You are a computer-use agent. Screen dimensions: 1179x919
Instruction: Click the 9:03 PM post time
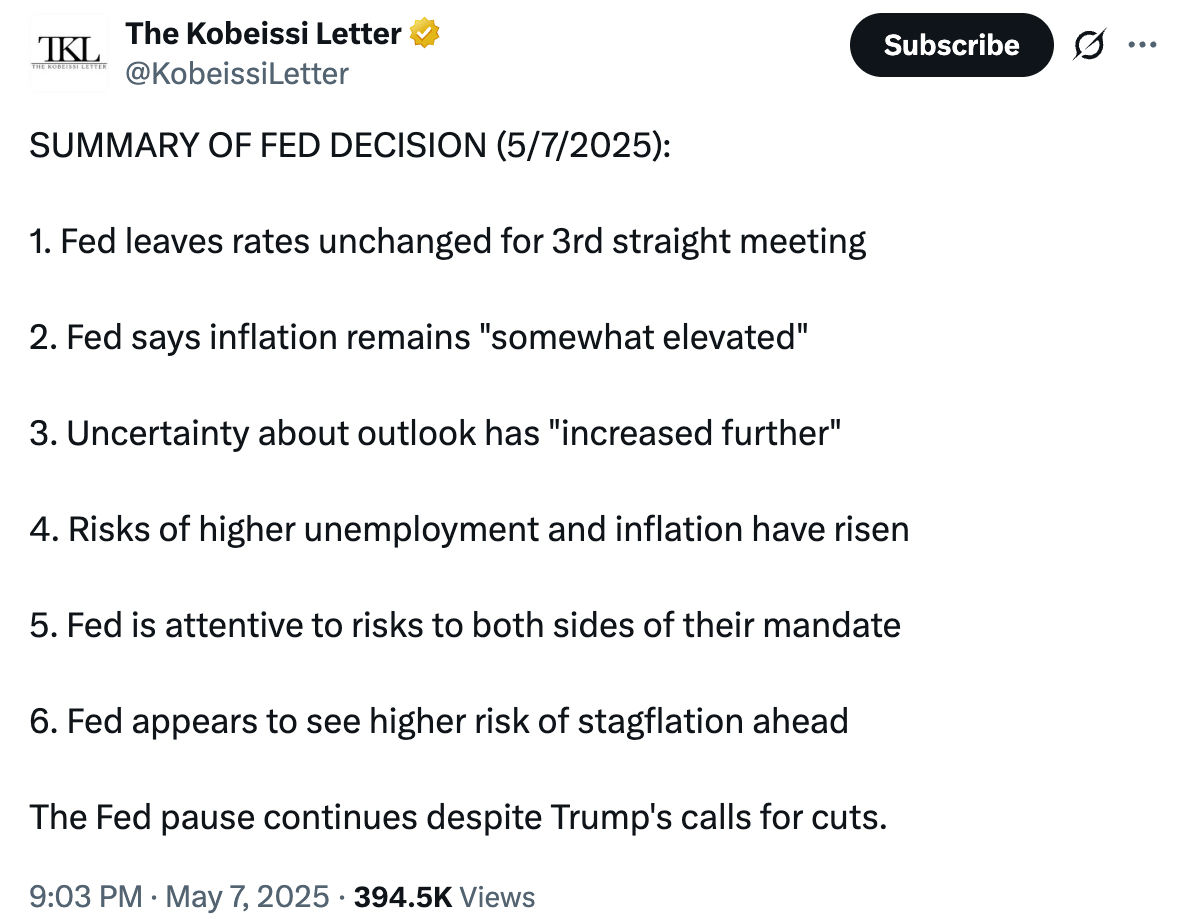(x=85, y=896)
